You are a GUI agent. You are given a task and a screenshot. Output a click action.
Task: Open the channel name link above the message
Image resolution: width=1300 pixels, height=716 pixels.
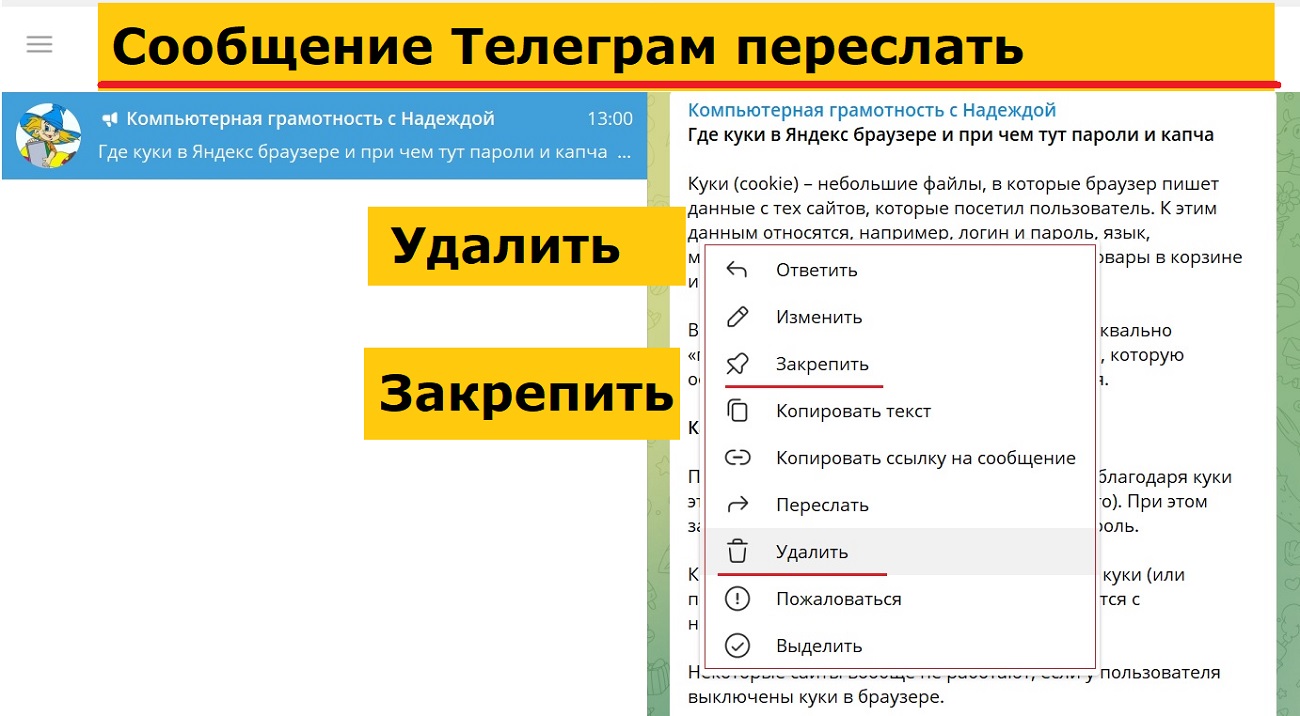(x=872, y=110)
